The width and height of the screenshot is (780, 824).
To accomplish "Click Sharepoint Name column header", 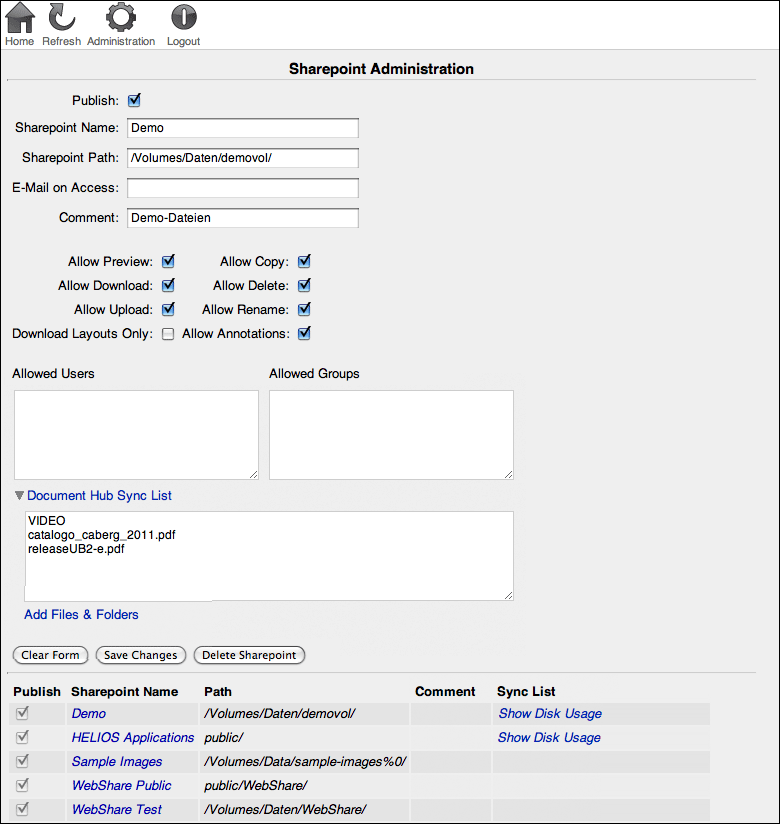I will [125, 692].
